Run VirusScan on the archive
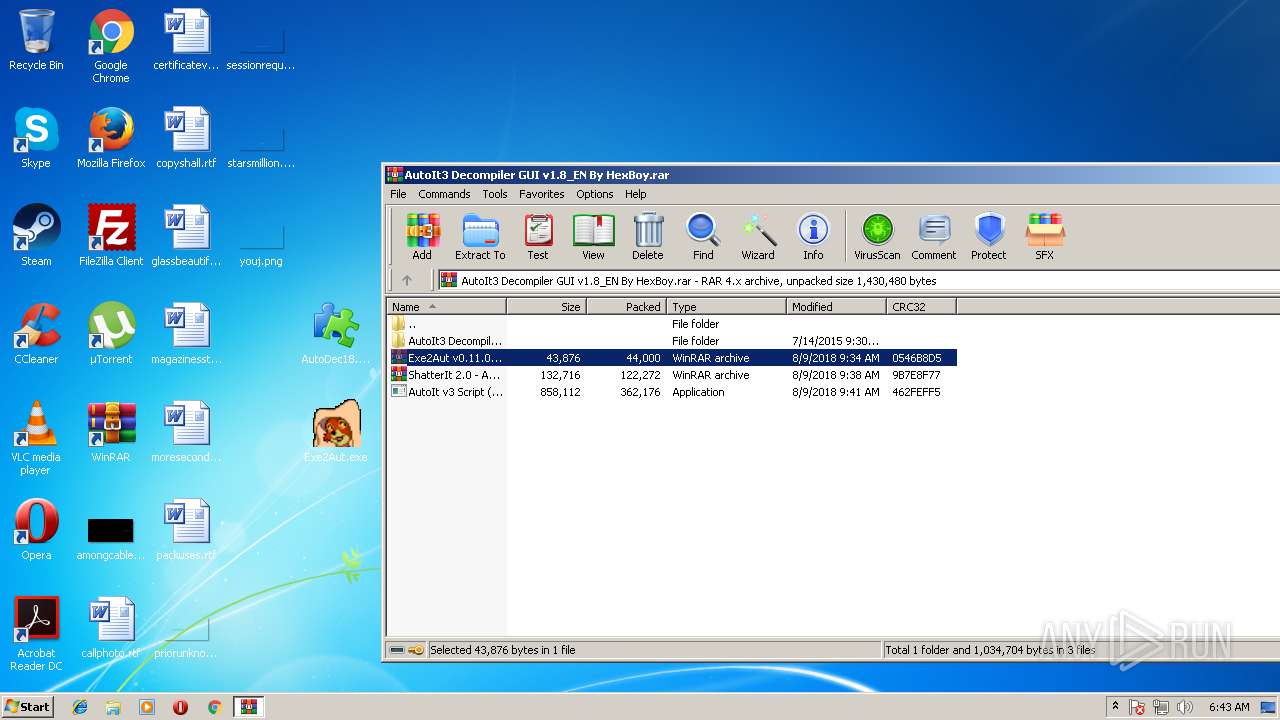1280x720 pixels. tap(877, 237)
